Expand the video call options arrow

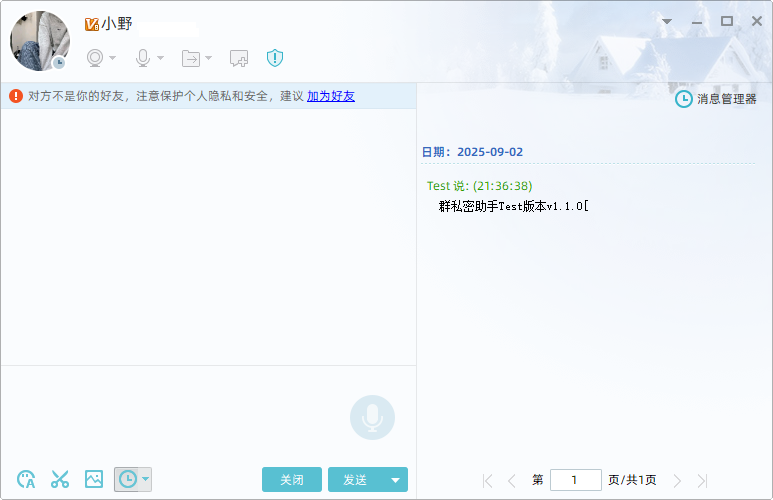113,58
